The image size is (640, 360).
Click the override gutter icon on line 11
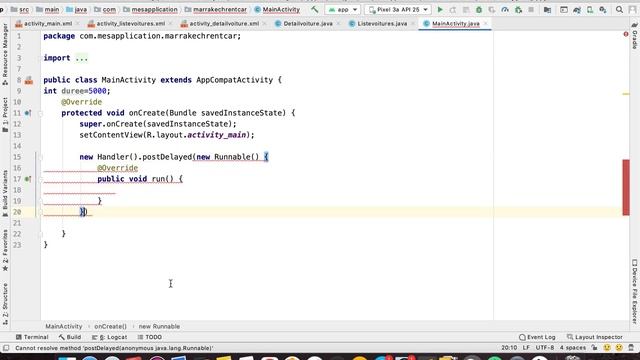[28, 113]
